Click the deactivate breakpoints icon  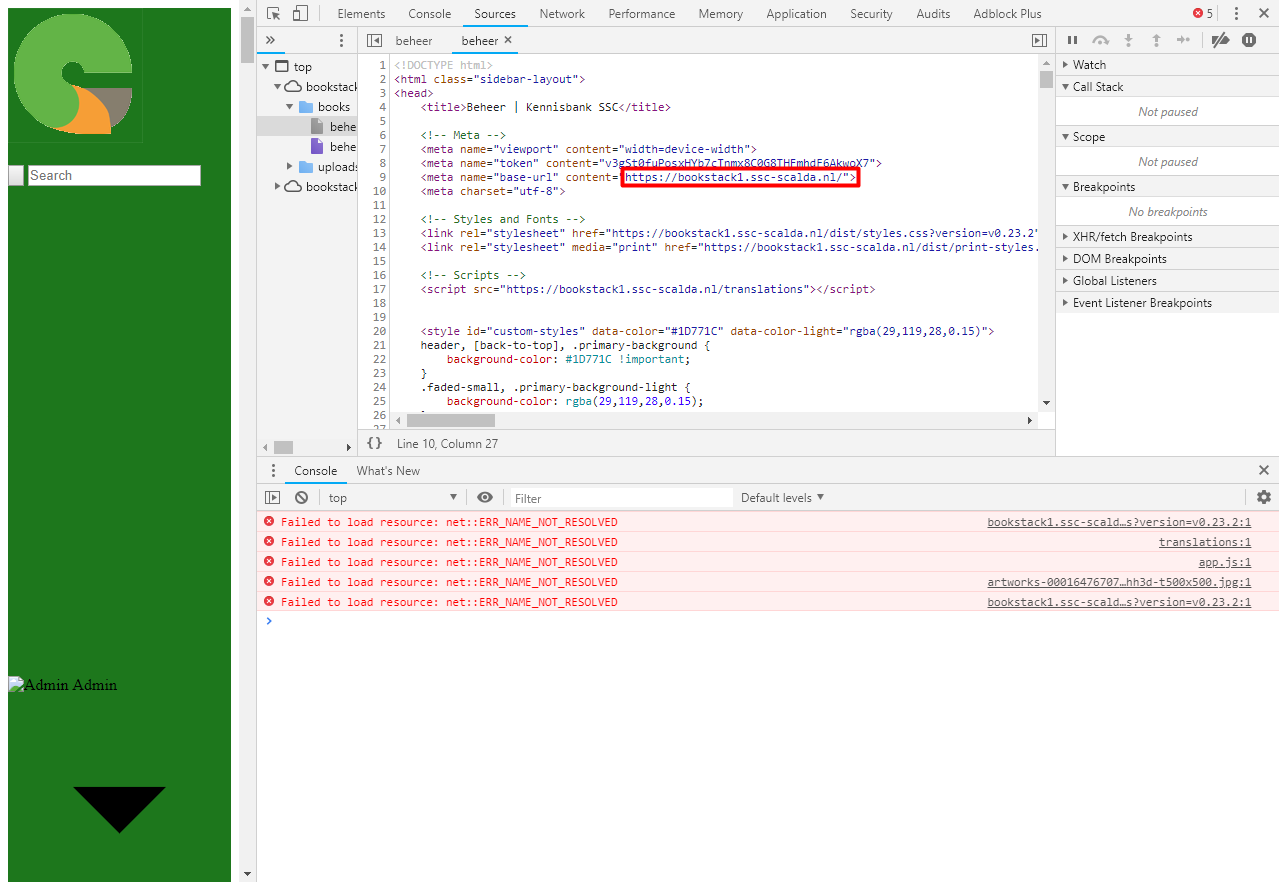(1219, 40)
